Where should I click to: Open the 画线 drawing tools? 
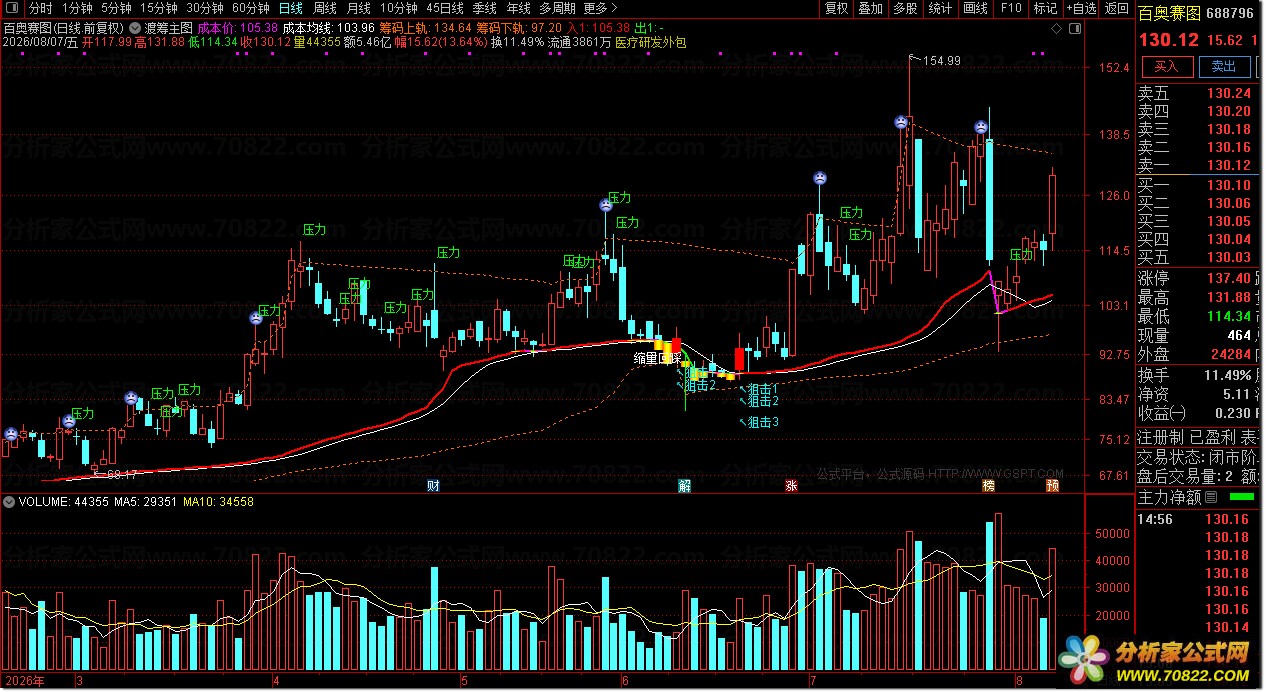click(x=975, y=8)
